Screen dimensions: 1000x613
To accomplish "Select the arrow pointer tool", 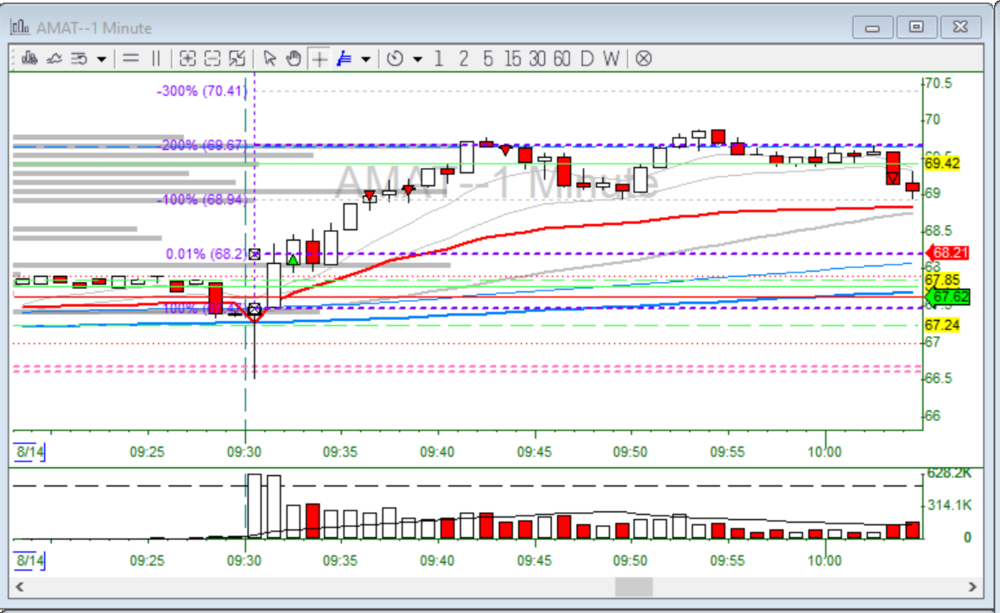I will (269, 59).
